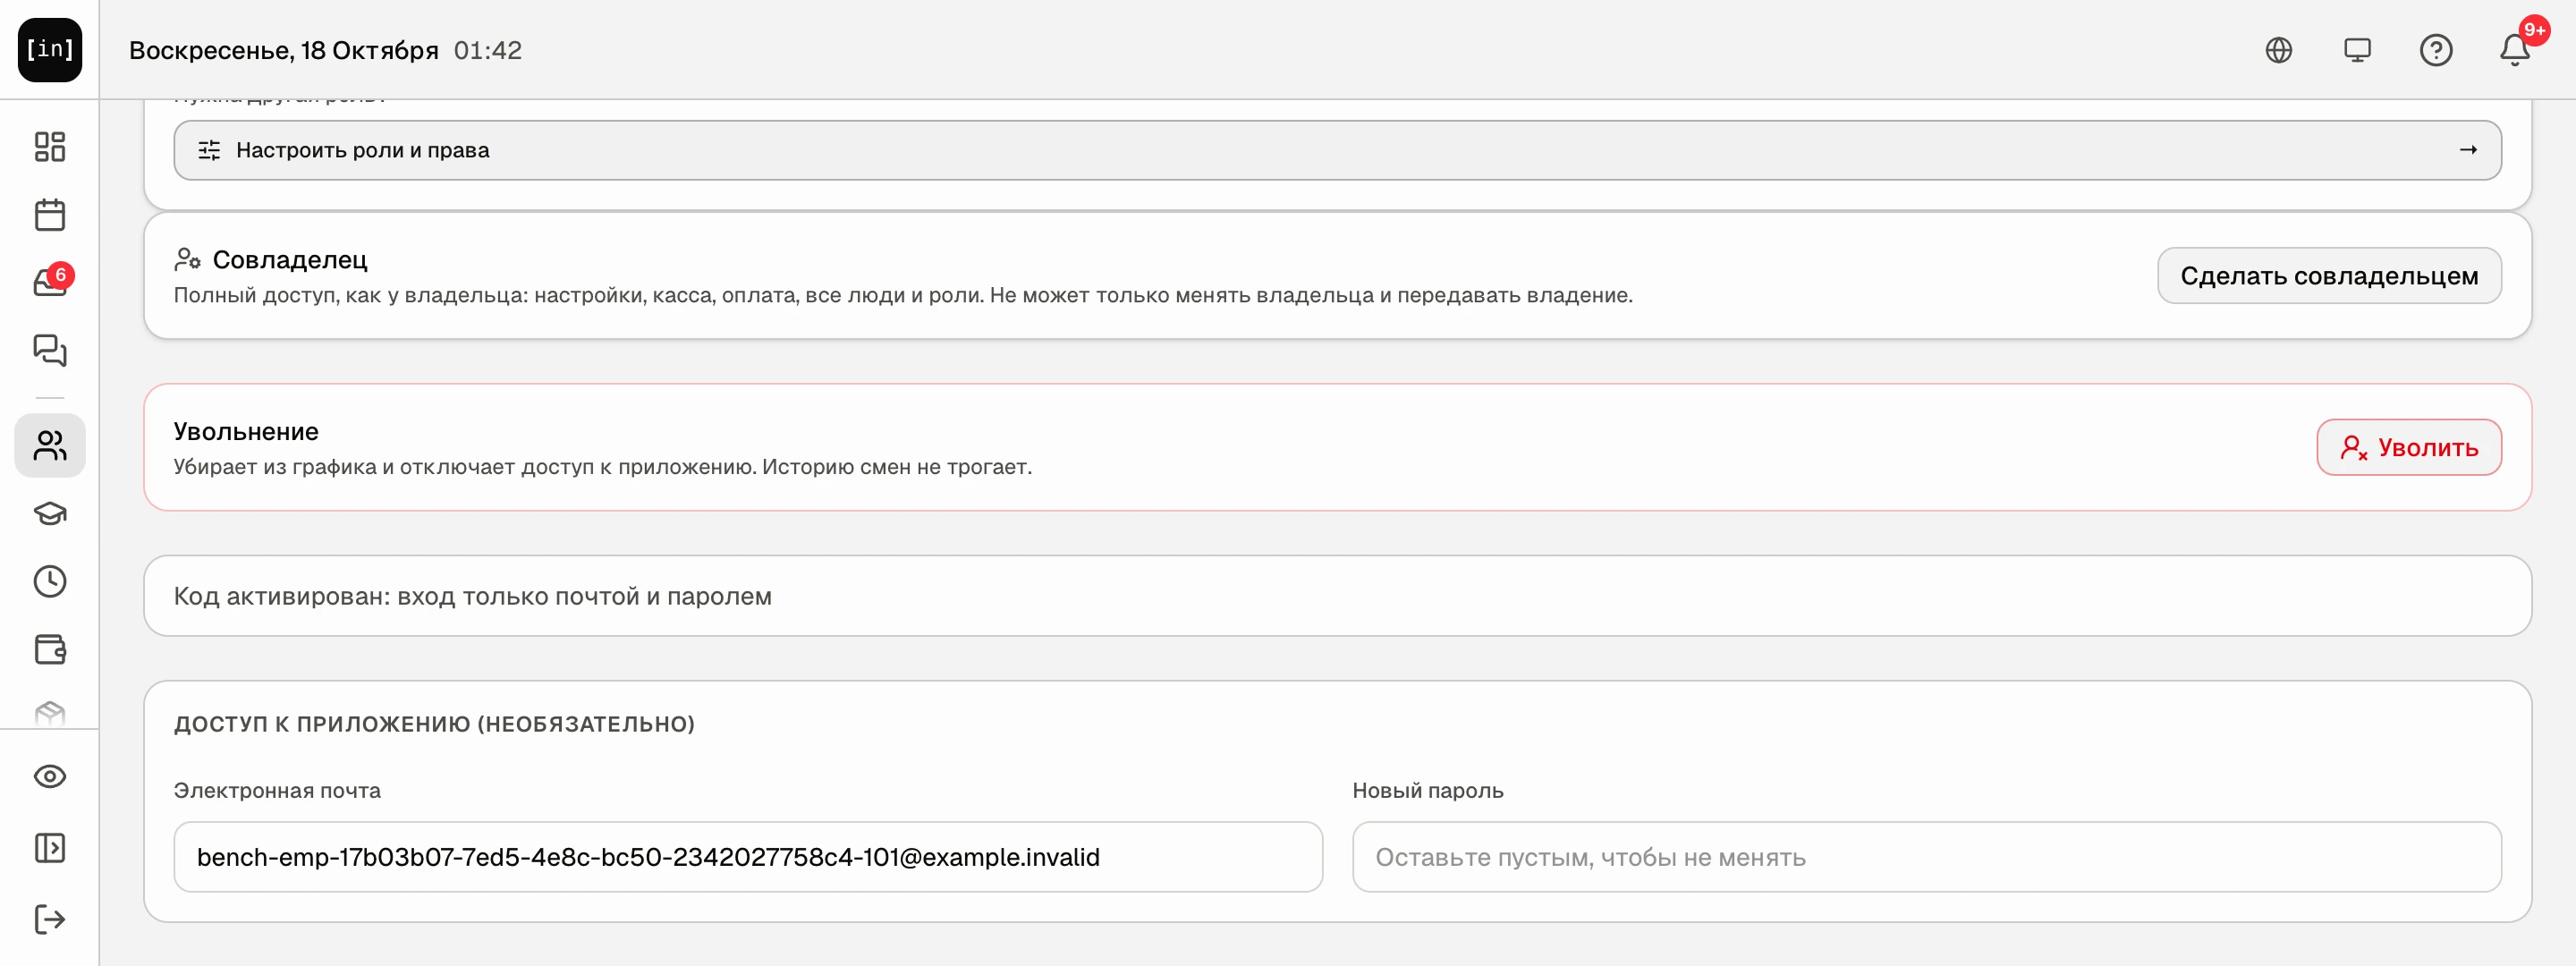Open the inbox icon with badge 6
2576x966 pixels.
point(50,282)
